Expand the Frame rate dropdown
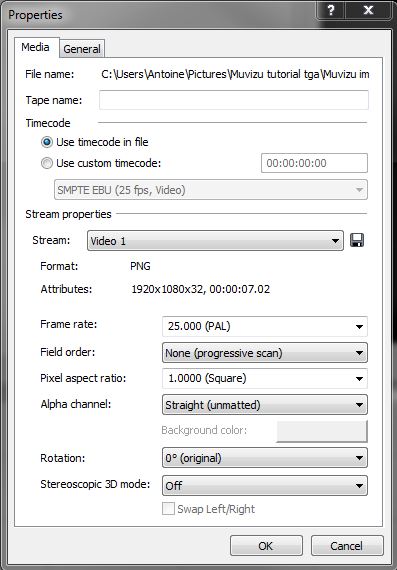 click(265, 326)
